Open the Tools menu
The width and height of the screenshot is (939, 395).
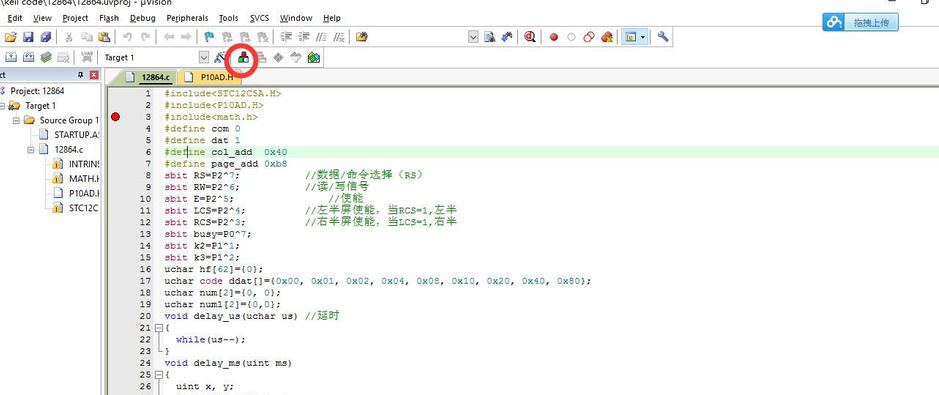point(229,18)
